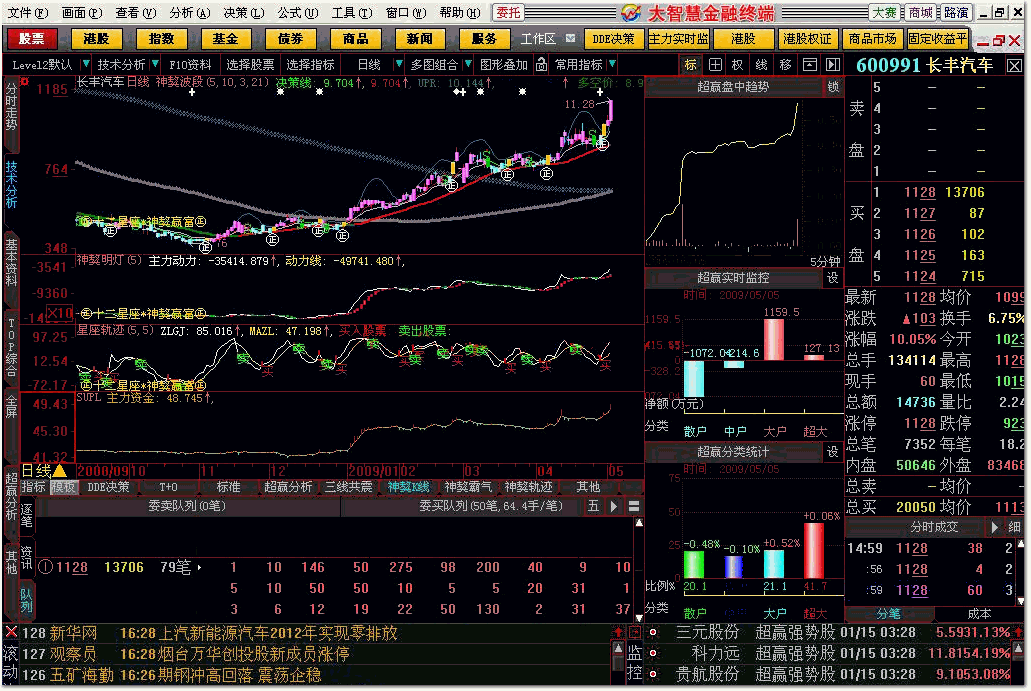This screenshot has width=1031, height=691.
Task: Click the collapse-panel icon beside 移
Action: pyautogui.click(x=809, y=64)
